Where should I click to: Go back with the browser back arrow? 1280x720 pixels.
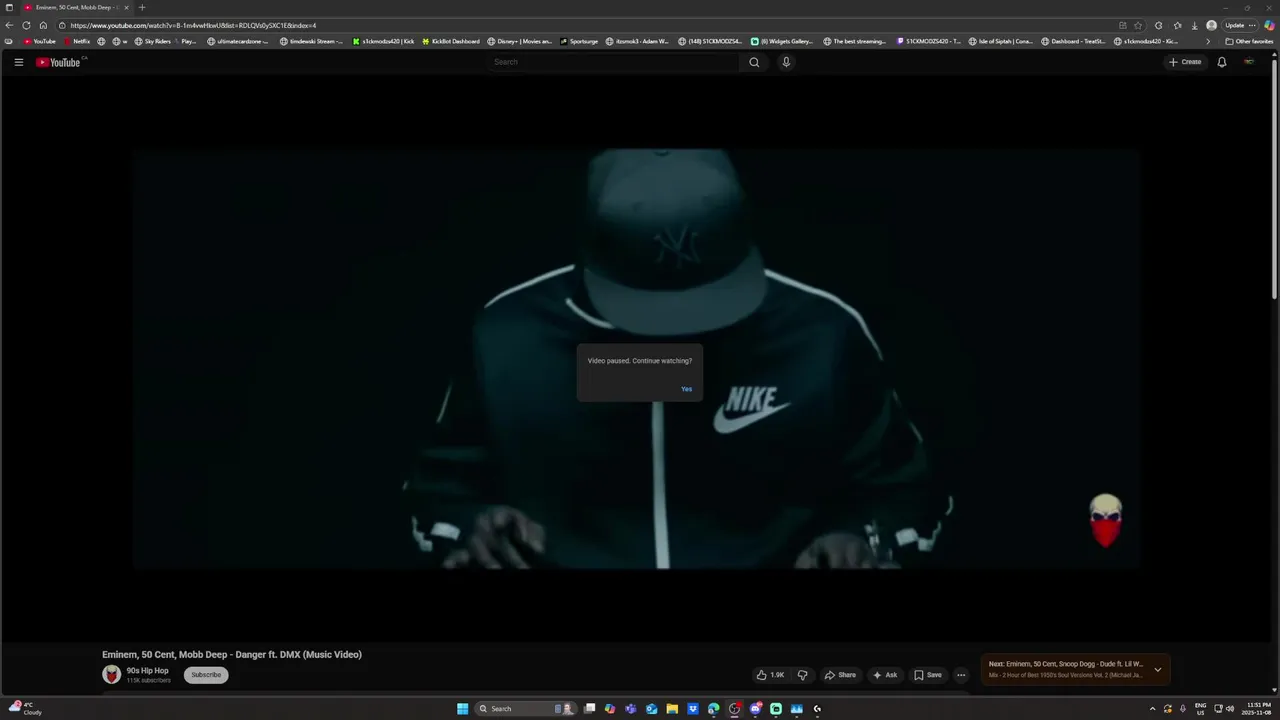[9, 25]
